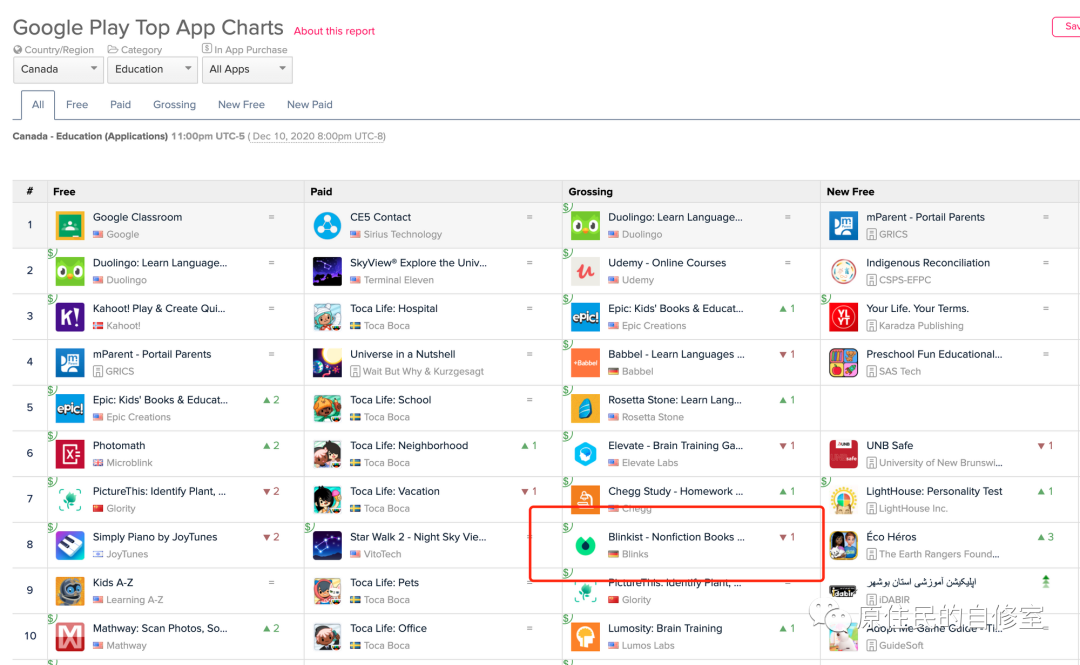This screenshot has width=1080, height=665.
Task: Switch to the New Free tab
Action: (241, 105)
